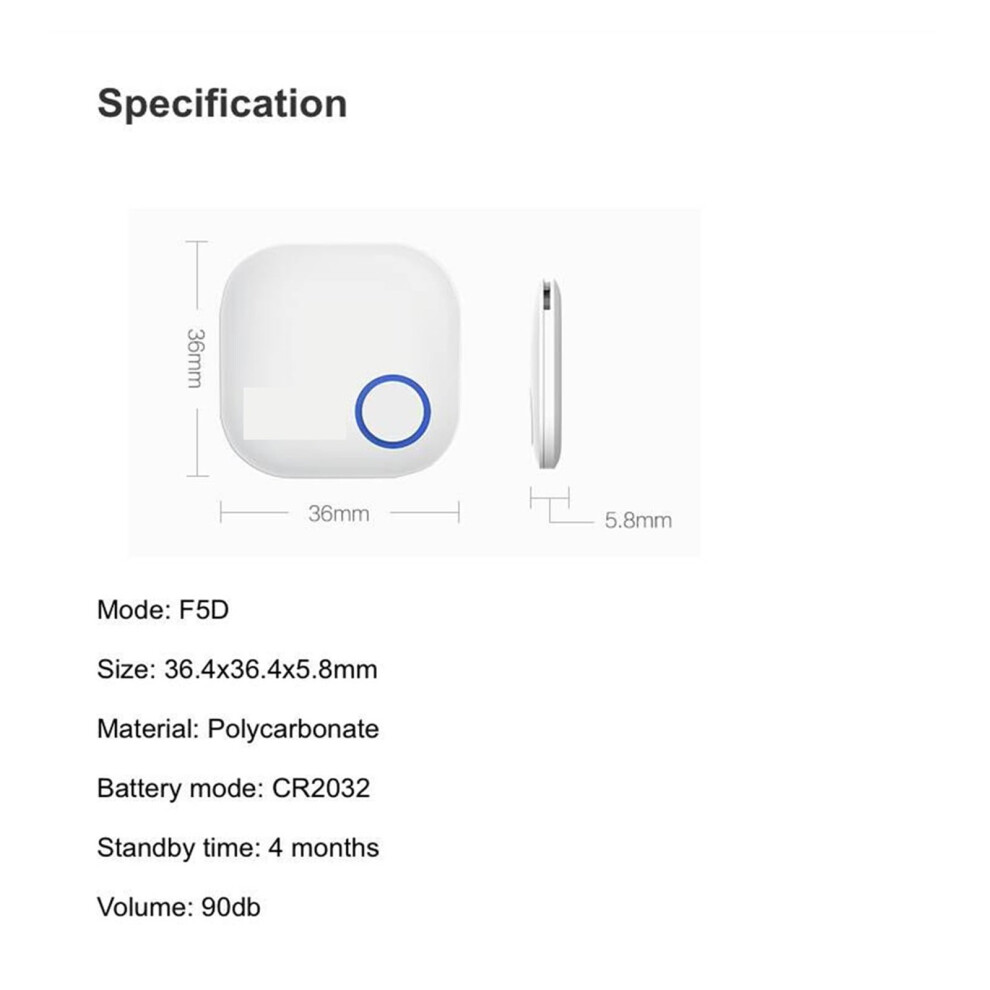The height and width of the screenshot is (990, 990).
Task: Click the Mode: F5D text line
Action: click(x=163, y=610)
